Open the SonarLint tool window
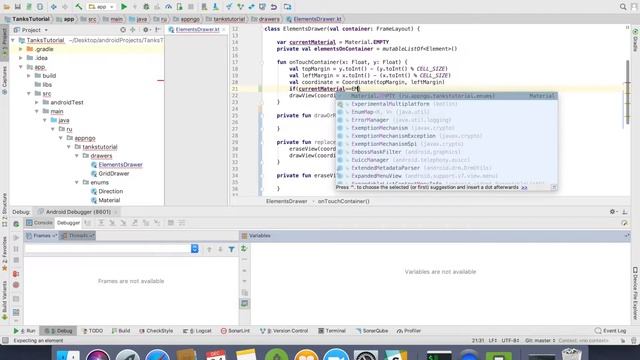This screenshot has width=640, height=360. pos(235,331)
